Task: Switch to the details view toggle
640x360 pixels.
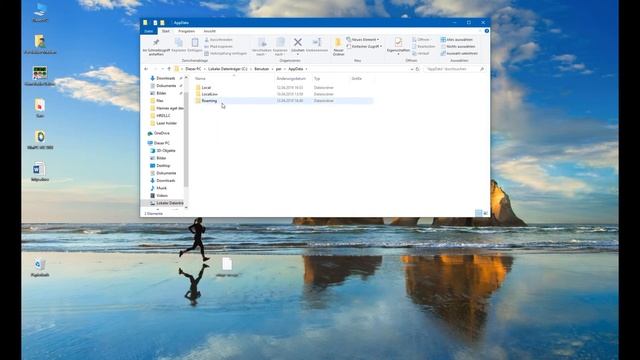Action: [x=478, y=213]
